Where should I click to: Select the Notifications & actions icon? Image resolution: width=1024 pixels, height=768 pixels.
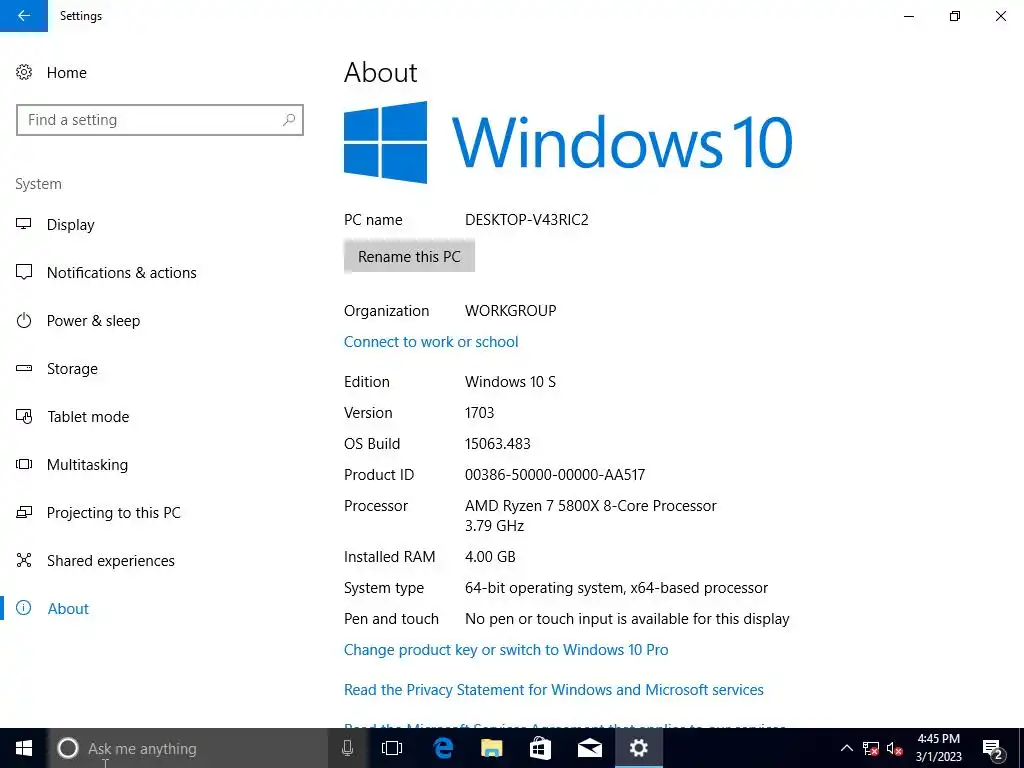click(x=24, y=272)
